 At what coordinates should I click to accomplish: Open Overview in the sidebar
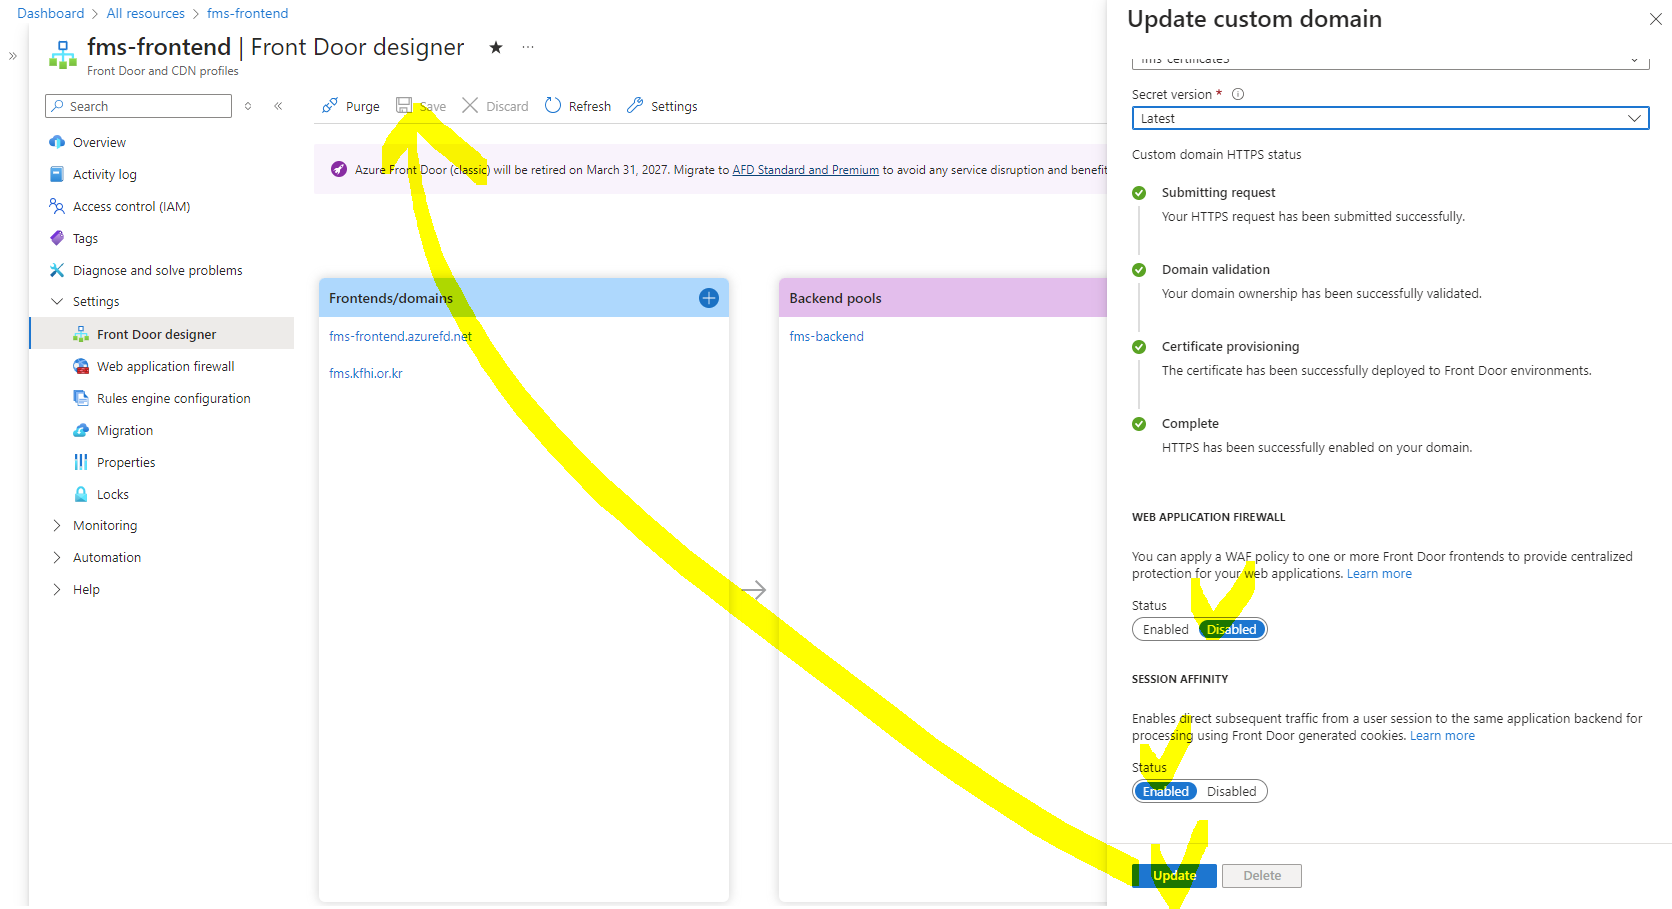click(99, 143)
